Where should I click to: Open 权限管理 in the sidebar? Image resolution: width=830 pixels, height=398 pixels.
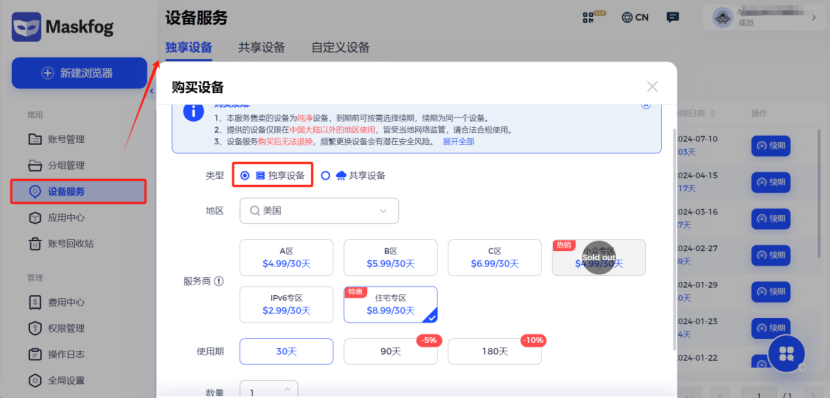click(56, 328)
